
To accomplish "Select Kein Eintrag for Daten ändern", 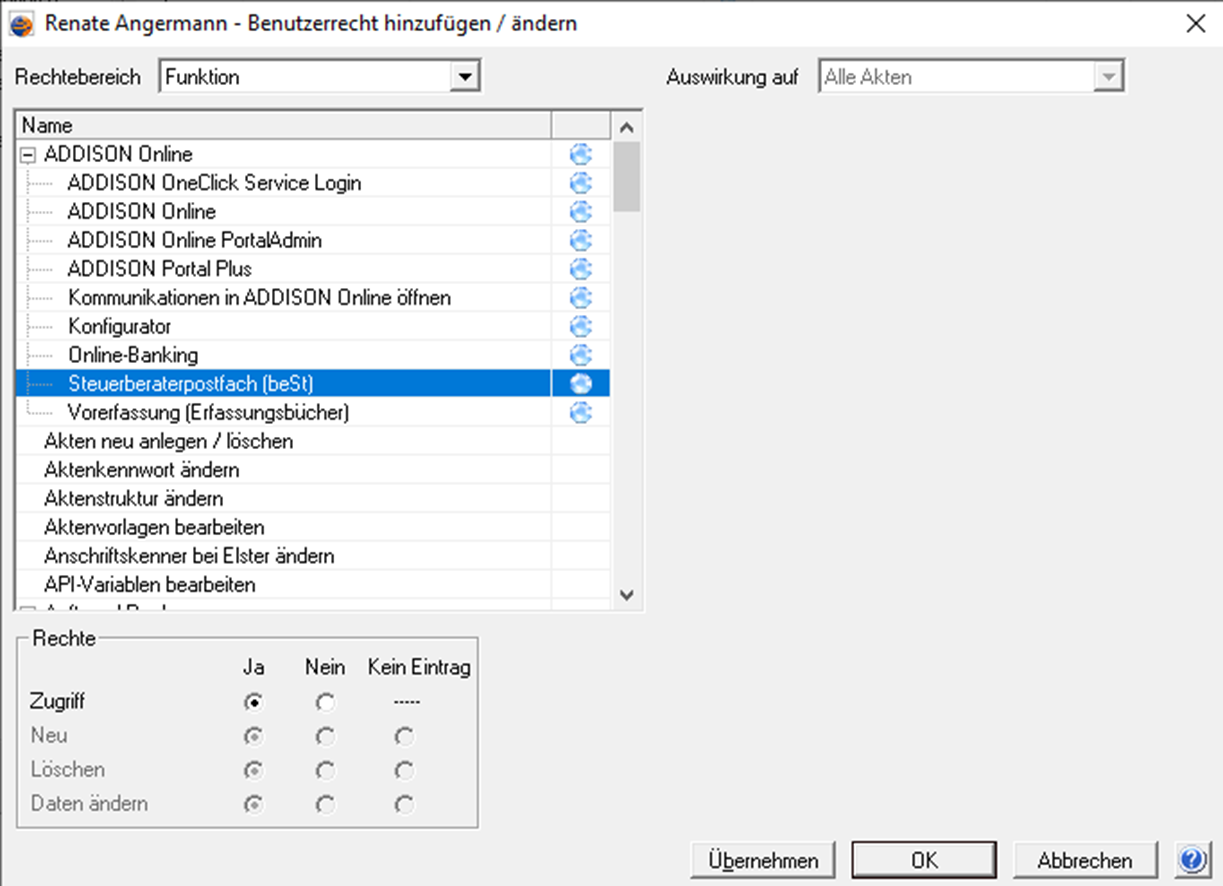I will click(404, 804).
